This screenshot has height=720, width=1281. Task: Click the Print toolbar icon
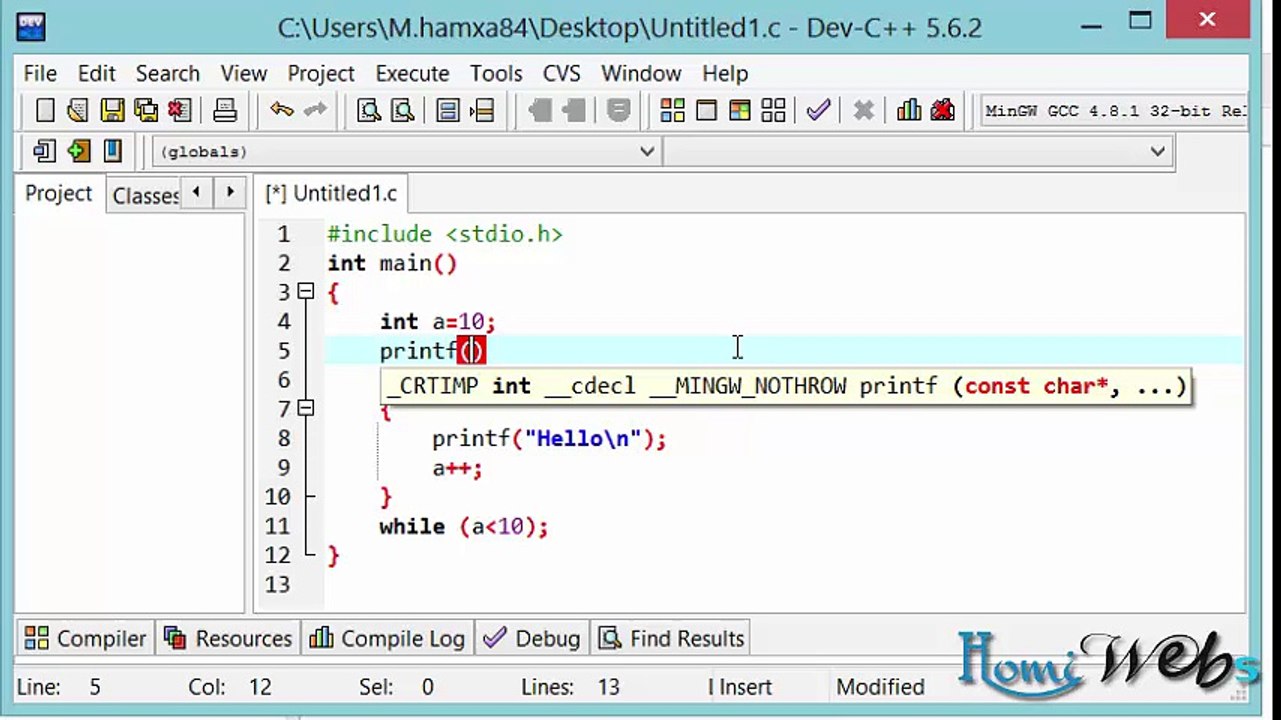(x=225, y=111)
